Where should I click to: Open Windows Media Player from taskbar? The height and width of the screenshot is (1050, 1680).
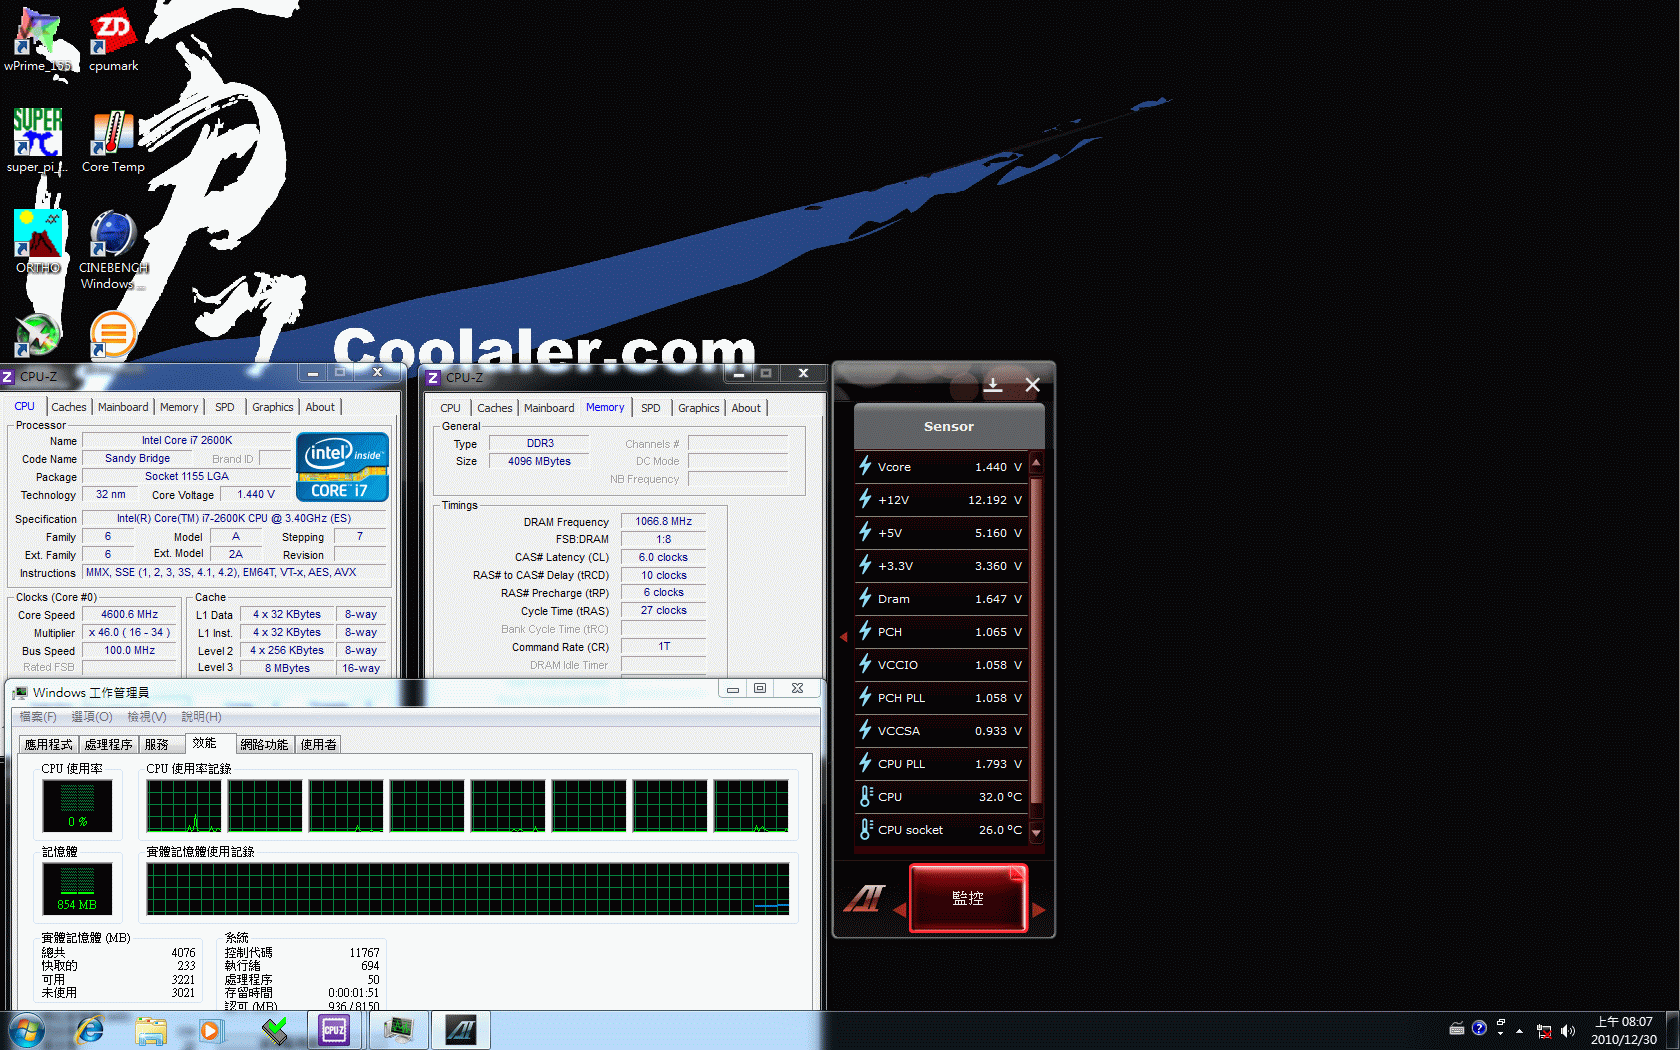pyautogui.click(x=210, y=1030)
